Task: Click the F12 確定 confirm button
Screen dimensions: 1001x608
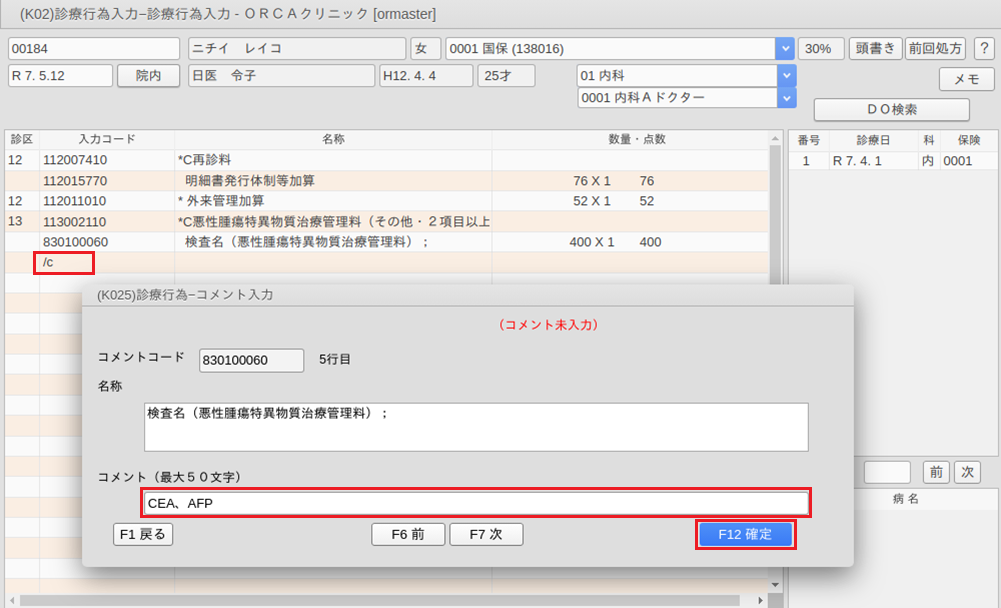Action: [x=745, y=534]
